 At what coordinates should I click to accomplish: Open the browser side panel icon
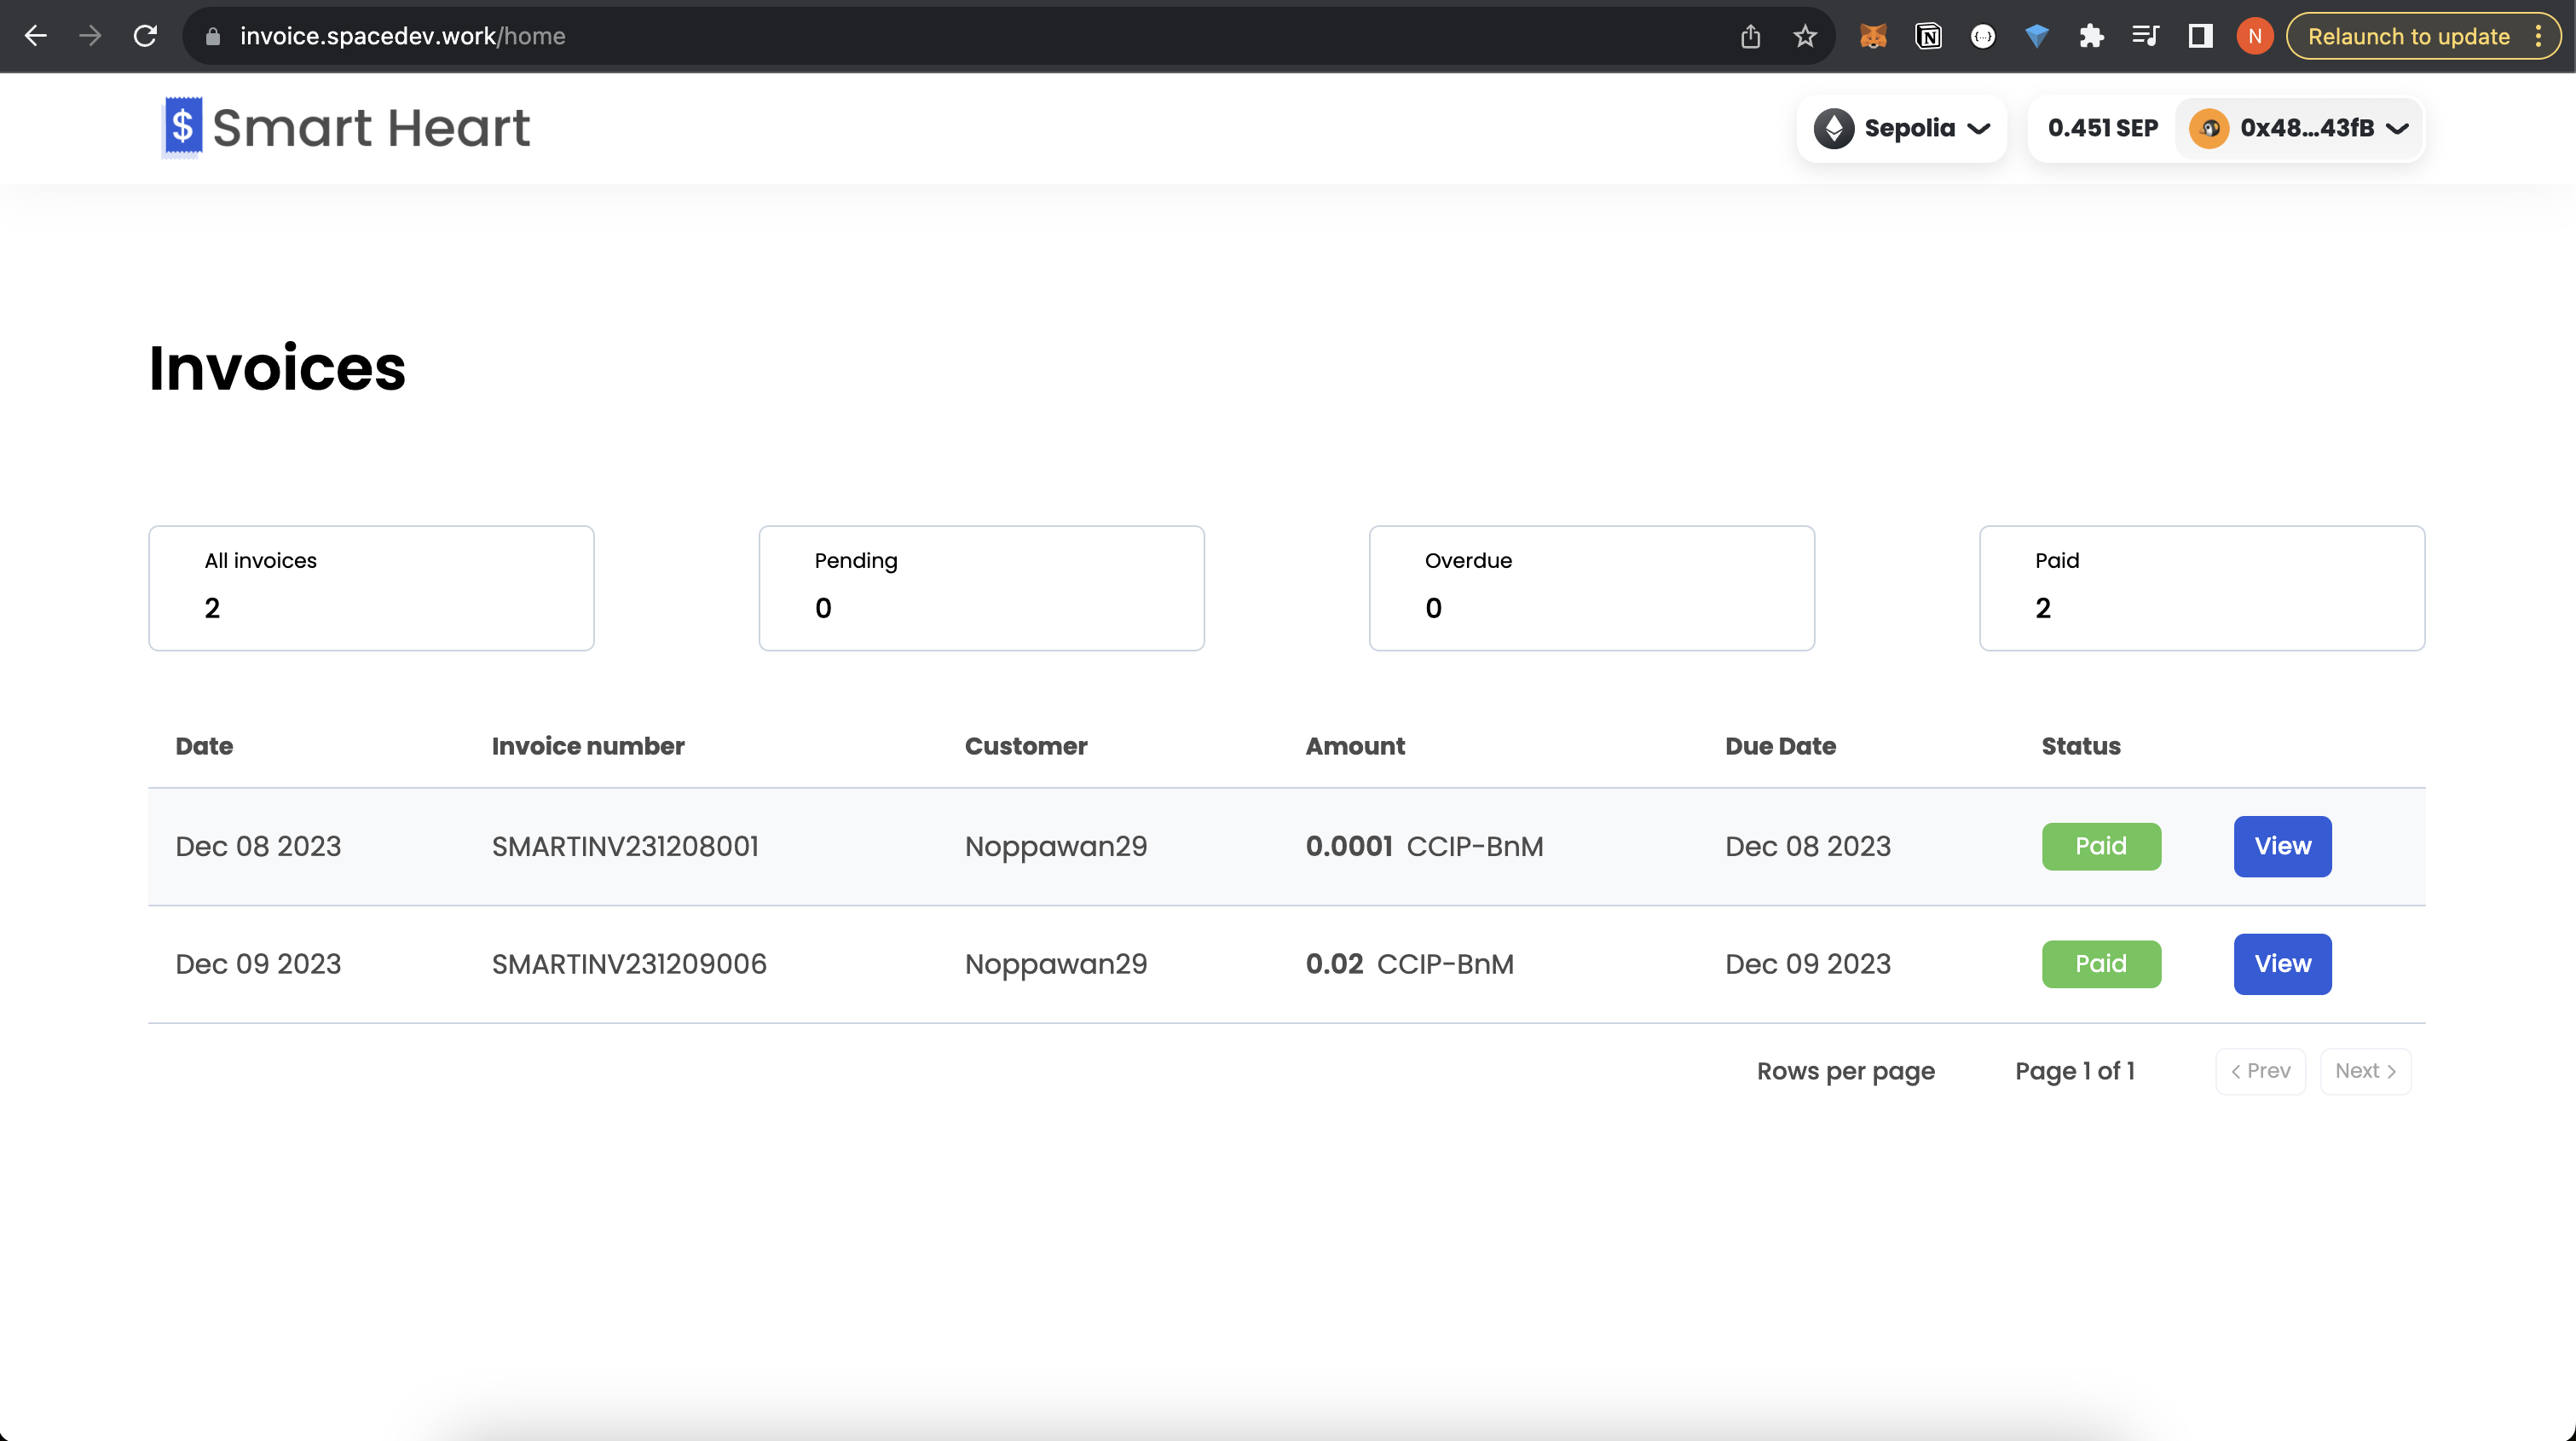tap(2200, 37)
